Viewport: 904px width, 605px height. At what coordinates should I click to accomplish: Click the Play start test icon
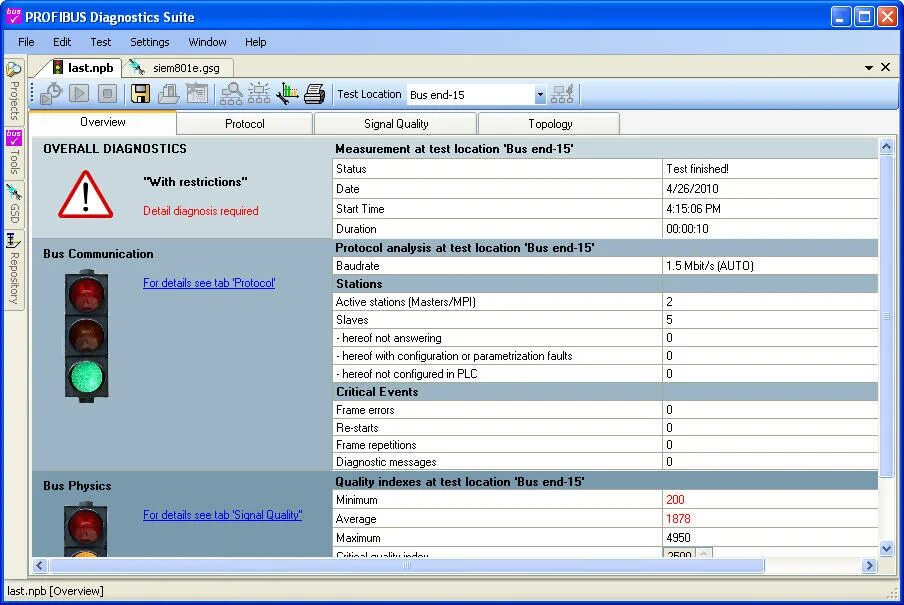(x=79, y=93)
